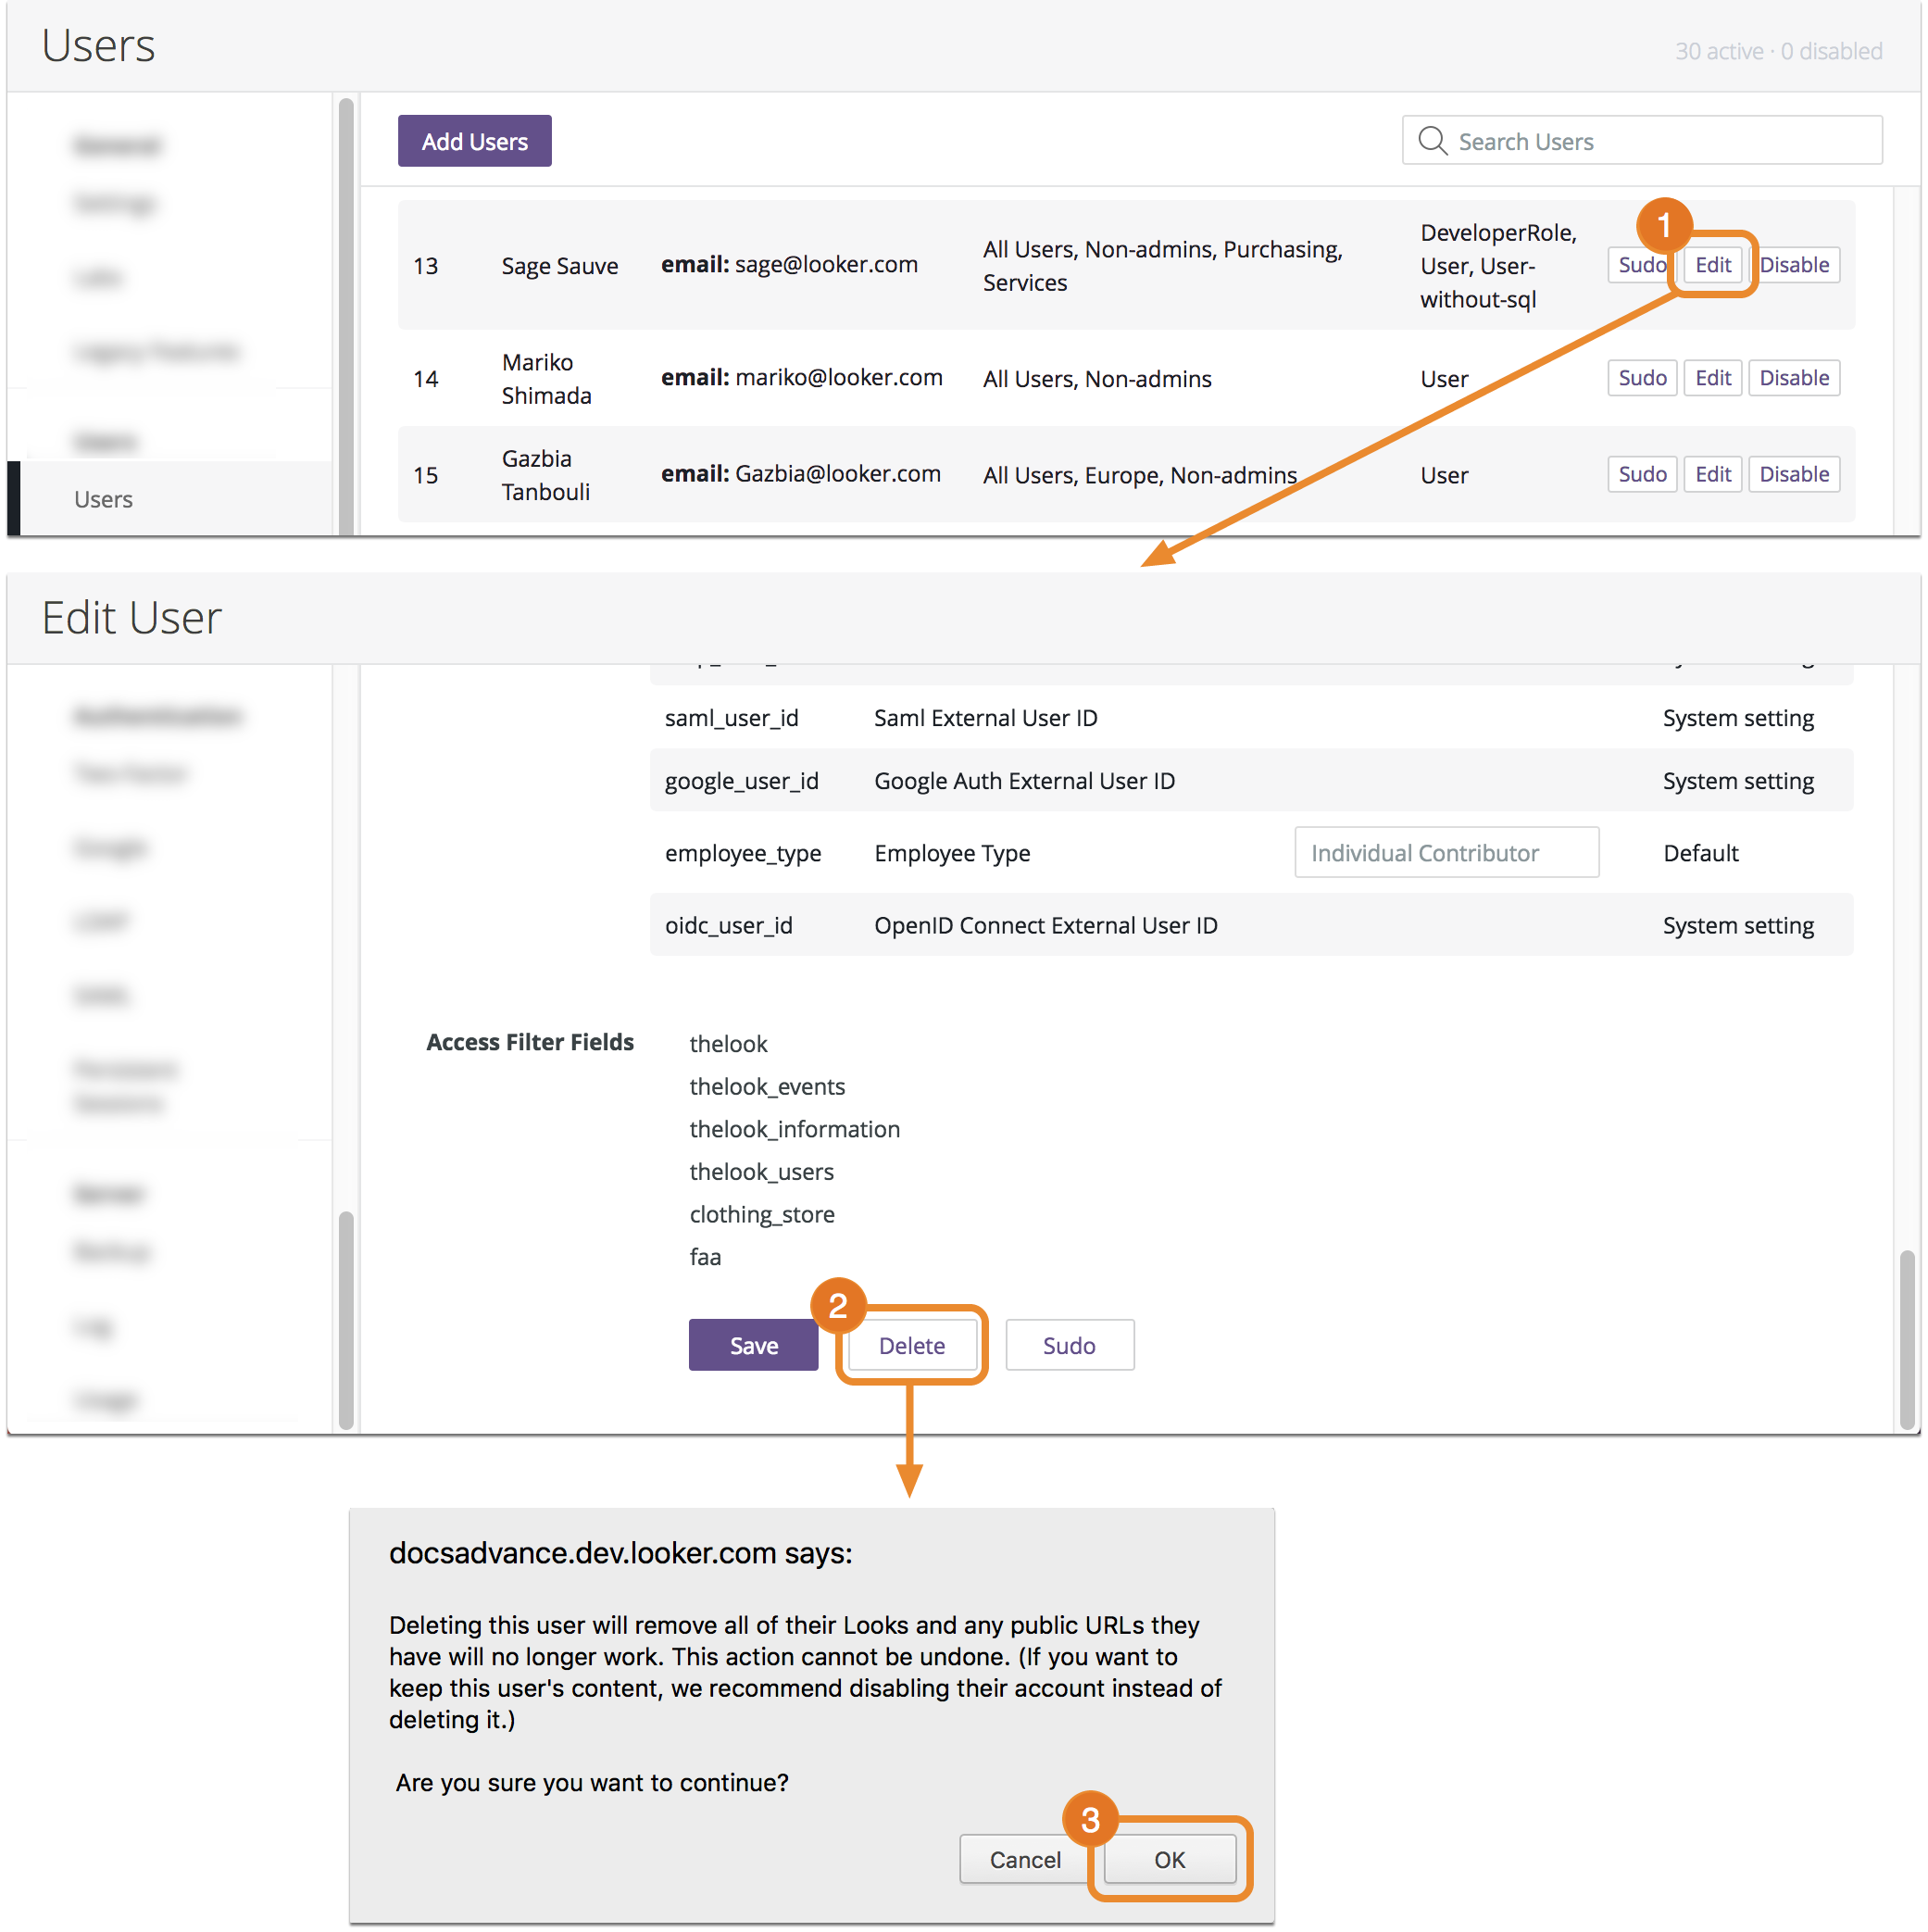Viewport: 1928px width, 1932px height.
Task: Click Sudo for Sage Sauve
Action: [x=1638, y=265]
